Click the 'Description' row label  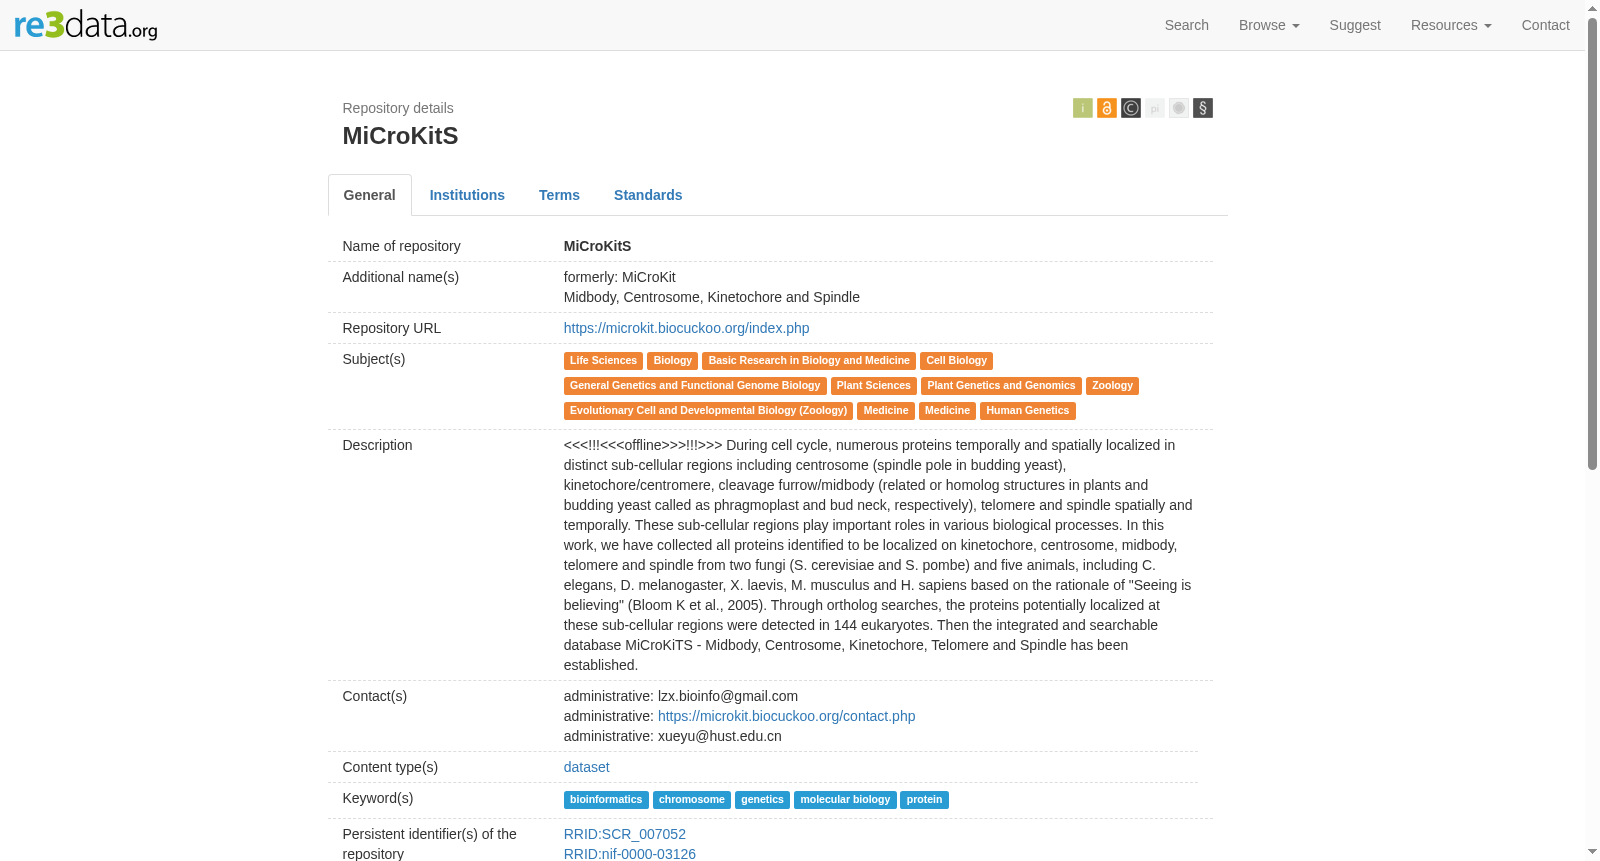[x=378, y=445]
